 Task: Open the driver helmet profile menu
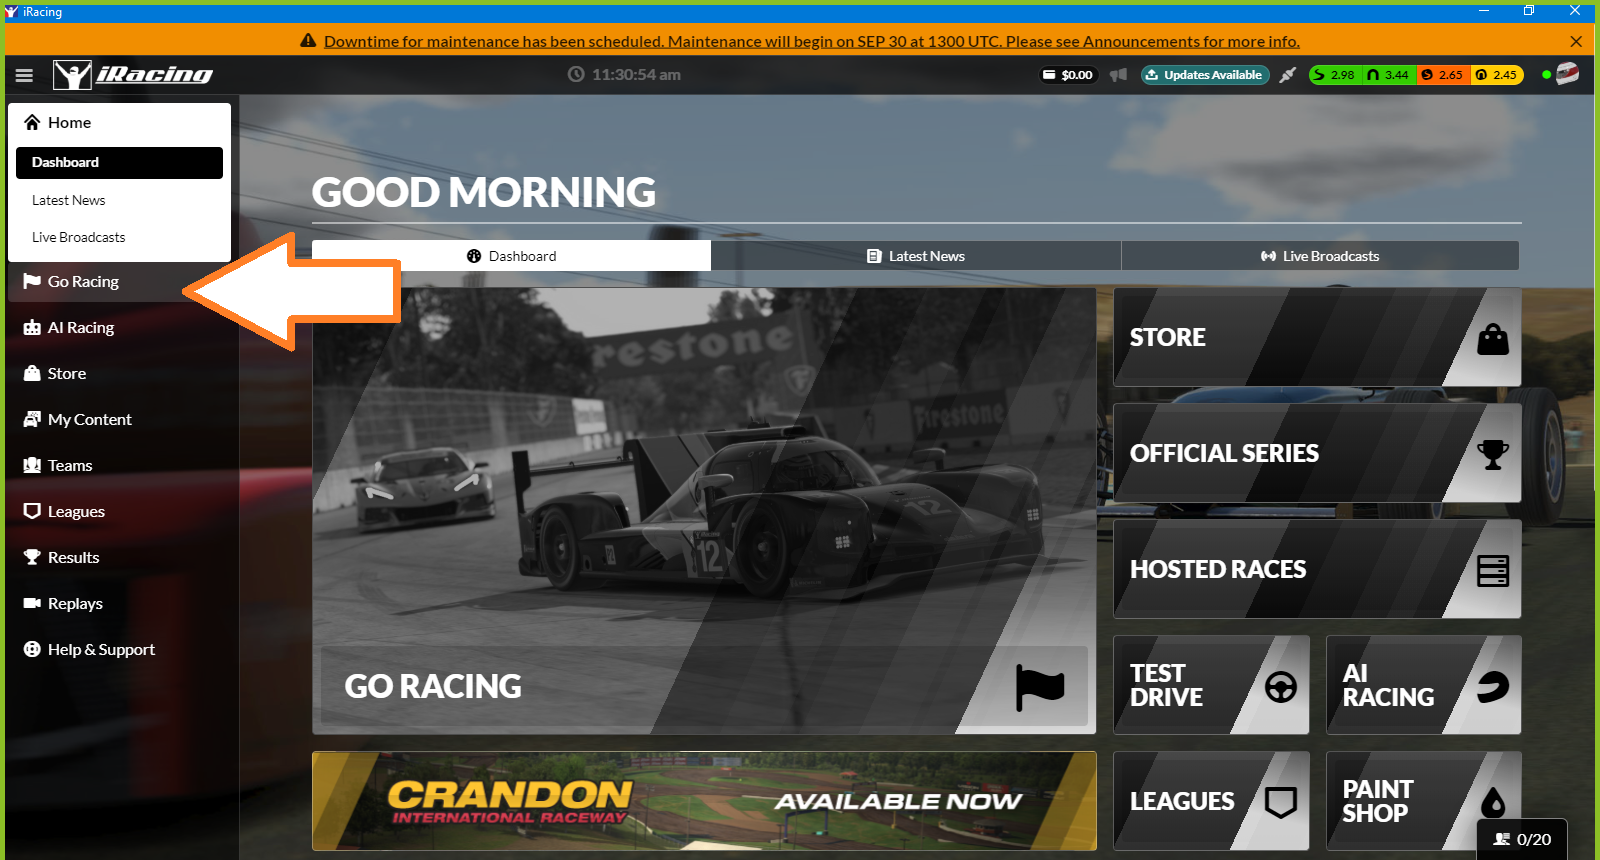click(x=1567, y=74)
